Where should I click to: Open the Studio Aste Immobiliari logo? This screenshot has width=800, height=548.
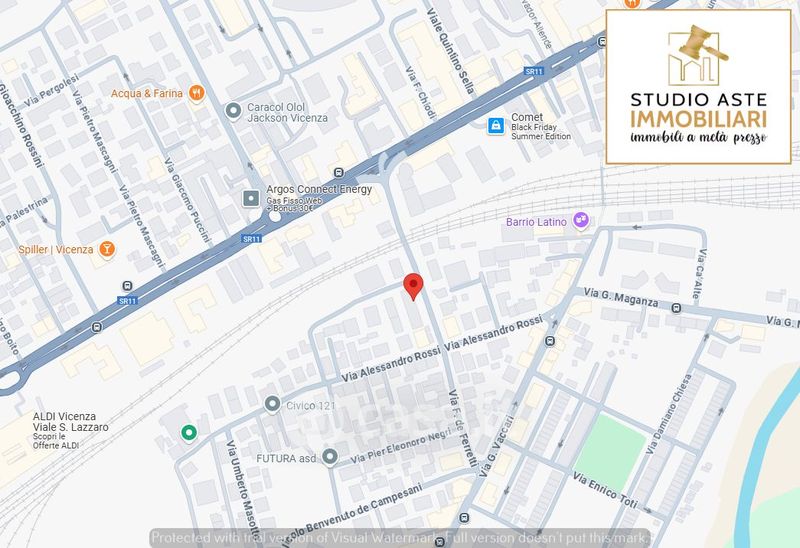pos(698,87)
